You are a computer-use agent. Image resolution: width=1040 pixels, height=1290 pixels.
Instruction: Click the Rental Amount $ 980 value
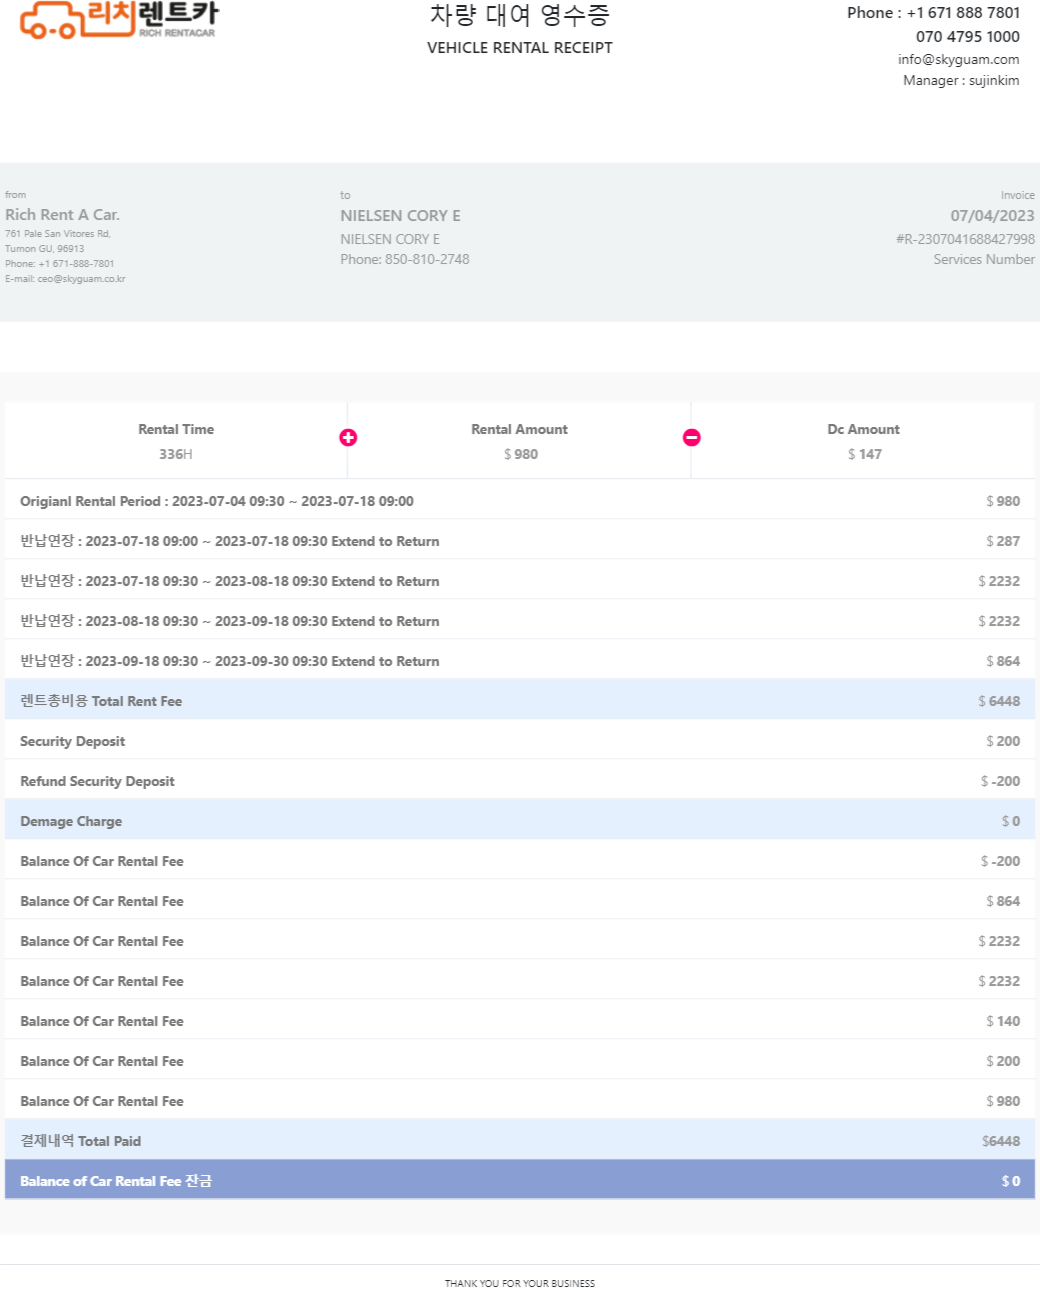[x=520, y=454]
